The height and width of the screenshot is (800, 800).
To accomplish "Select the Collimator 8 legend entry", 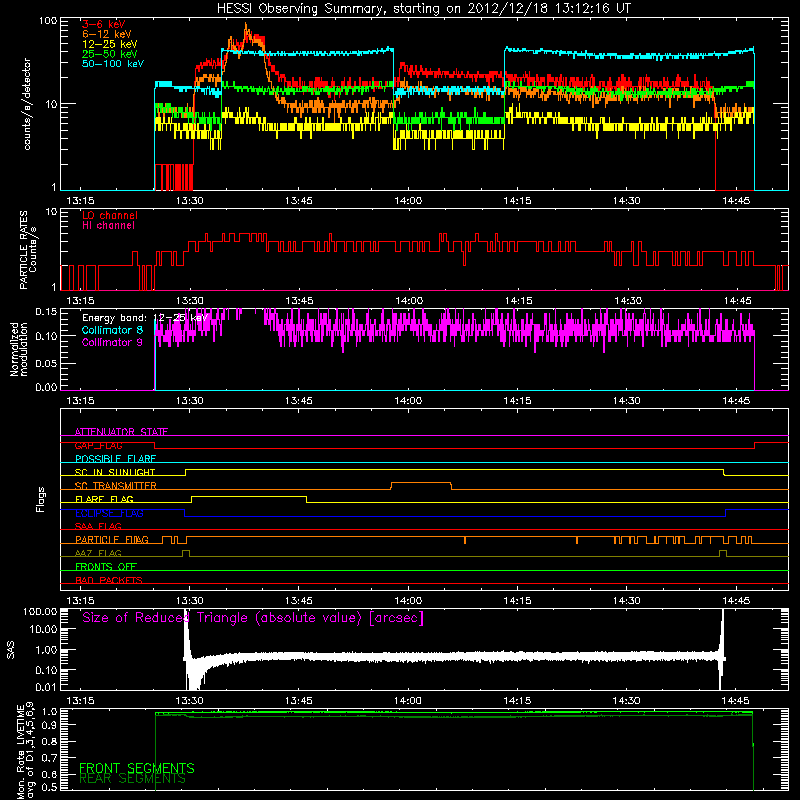I will point(112,330).
